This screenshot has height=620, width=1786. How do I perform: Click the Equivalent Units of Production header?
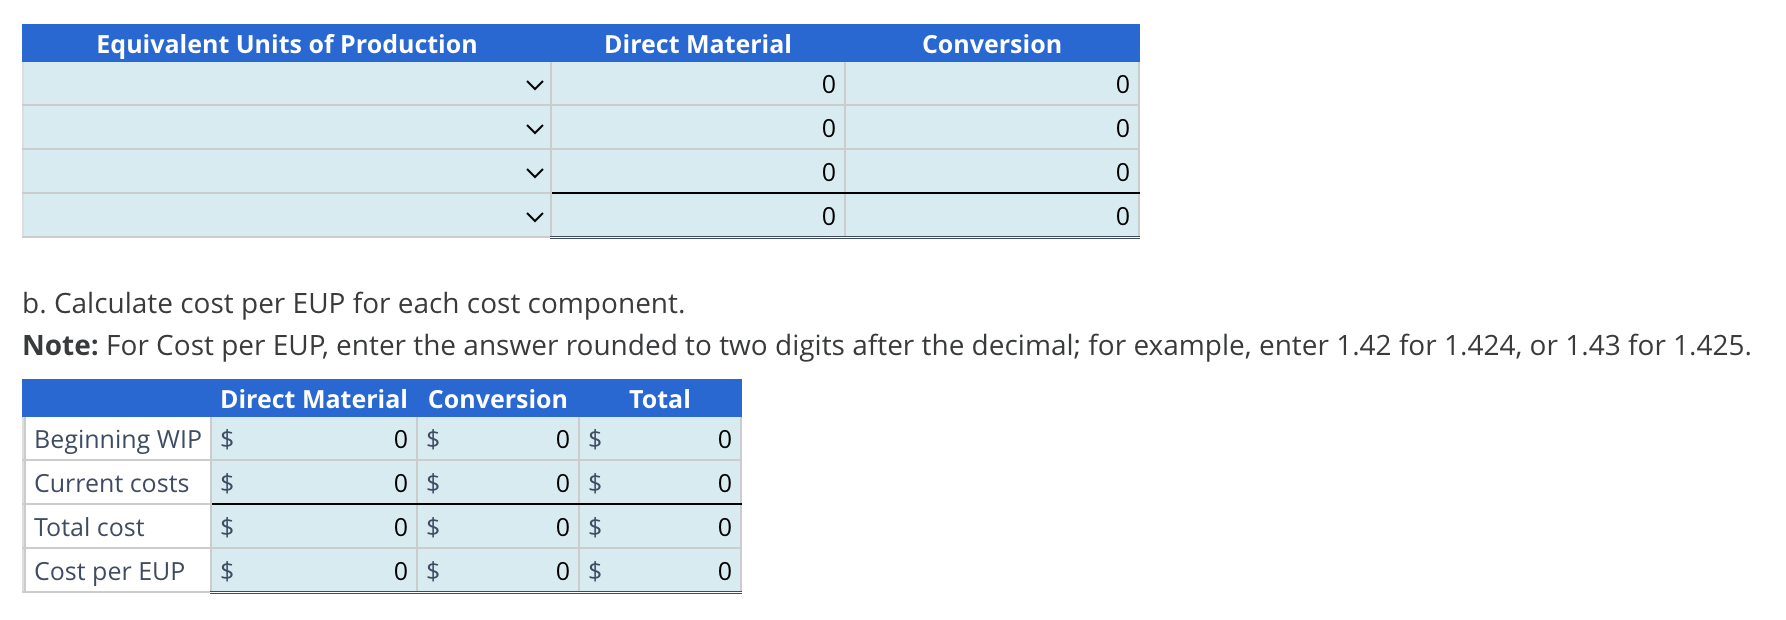287,44
